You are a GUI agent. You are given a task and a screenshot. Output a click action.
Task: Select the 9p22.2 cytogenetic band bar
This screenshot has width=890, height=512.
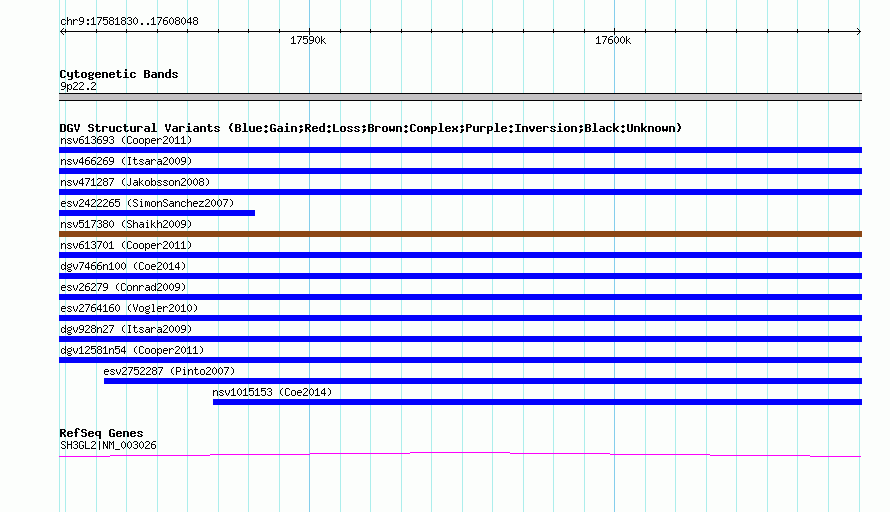[x=460, y=97]
